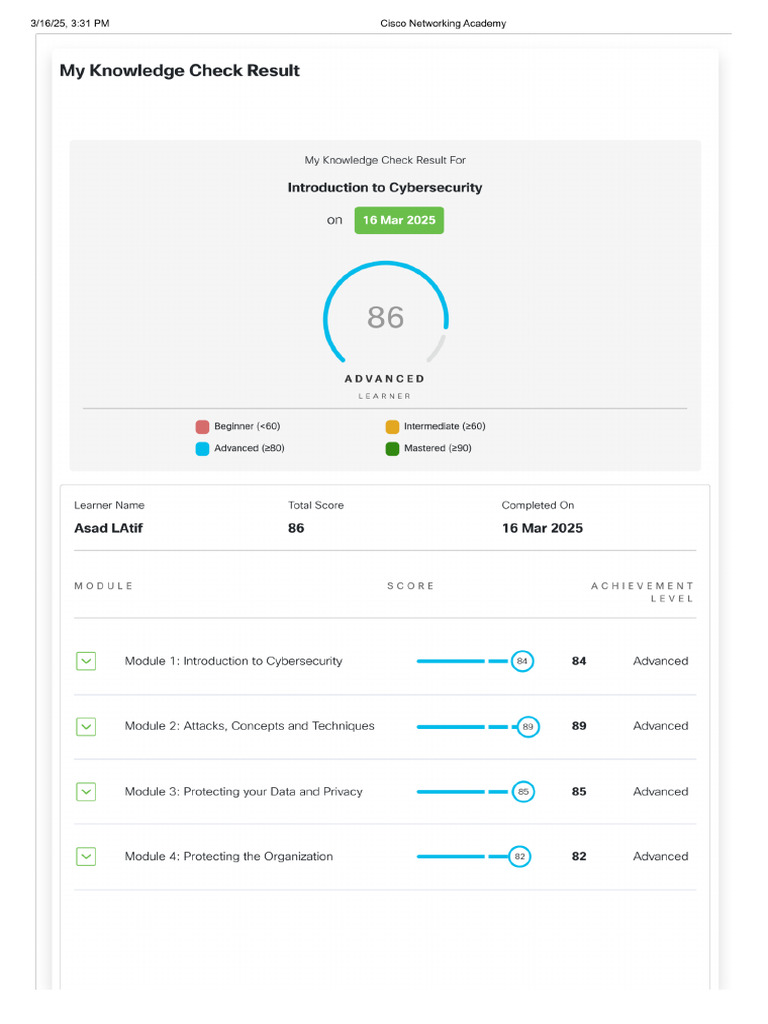Click the 89 score marker on Module 2
768x1024 pixels.
[527, 727]
